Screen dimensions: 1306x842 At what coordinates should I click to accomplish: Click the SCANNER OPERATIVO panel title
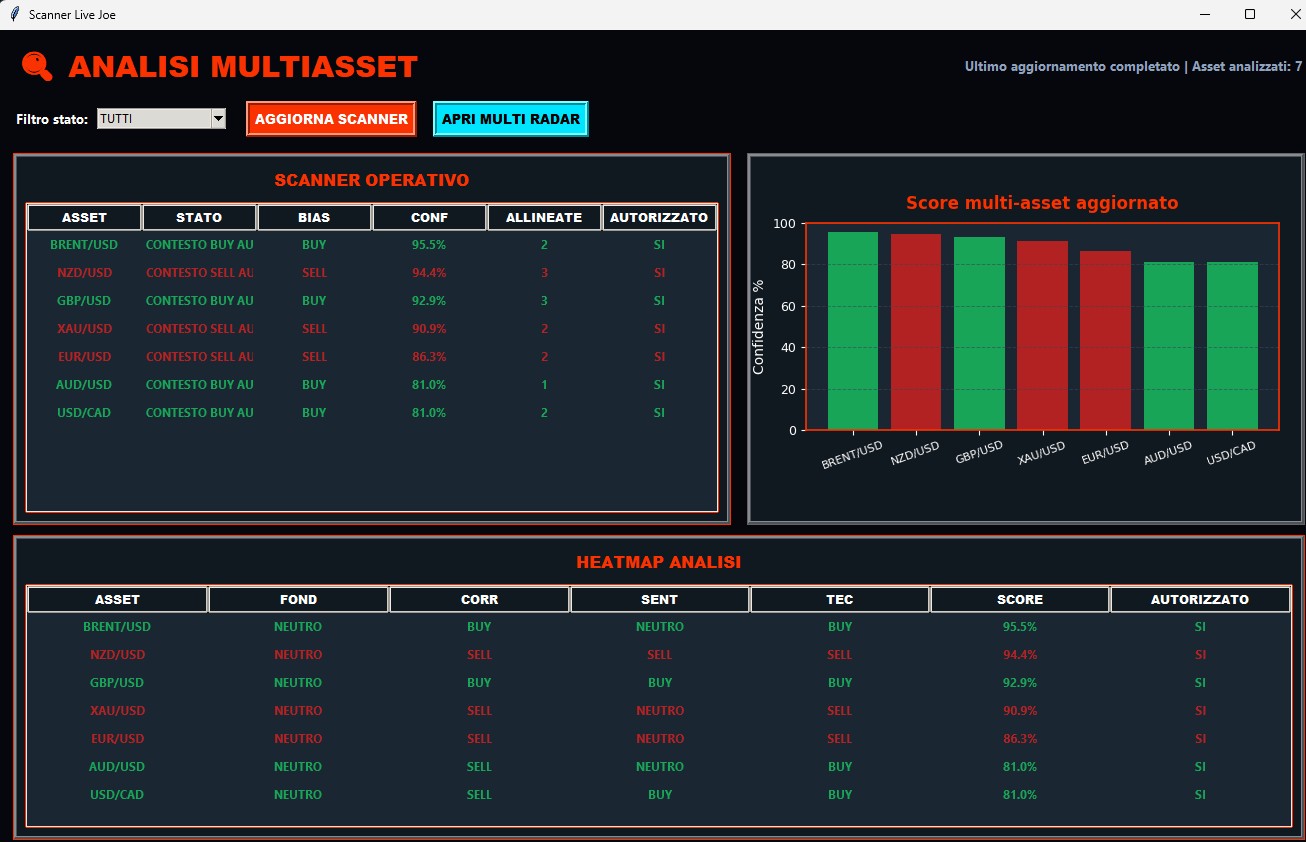[x=372, y=180]
